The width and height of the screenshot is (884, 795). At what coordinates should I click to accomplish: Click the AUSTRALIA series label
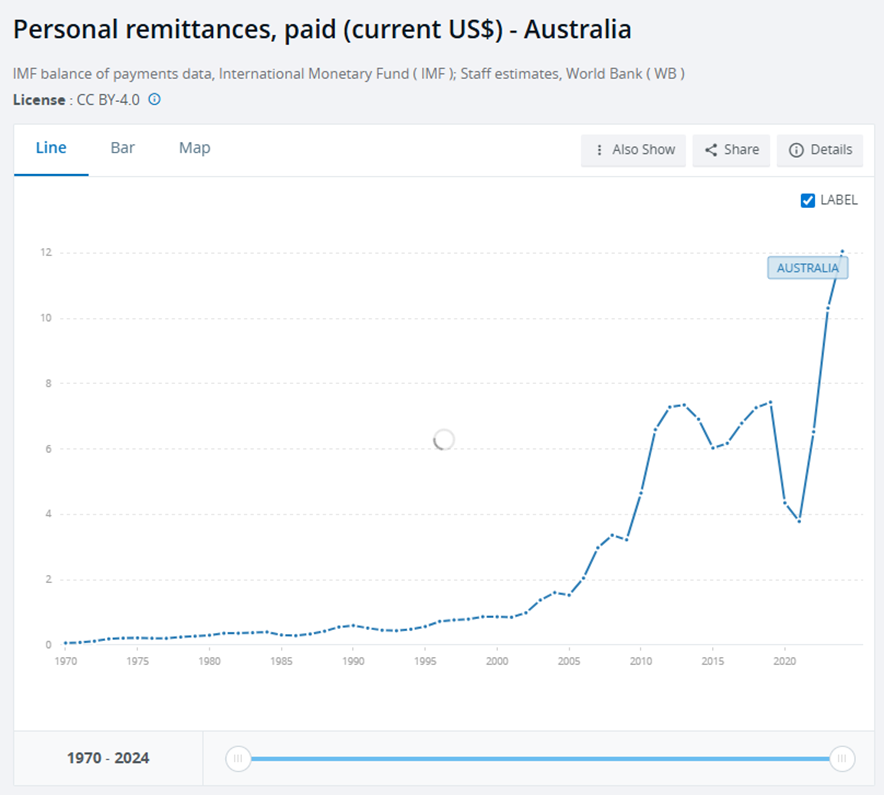(807, 268)
